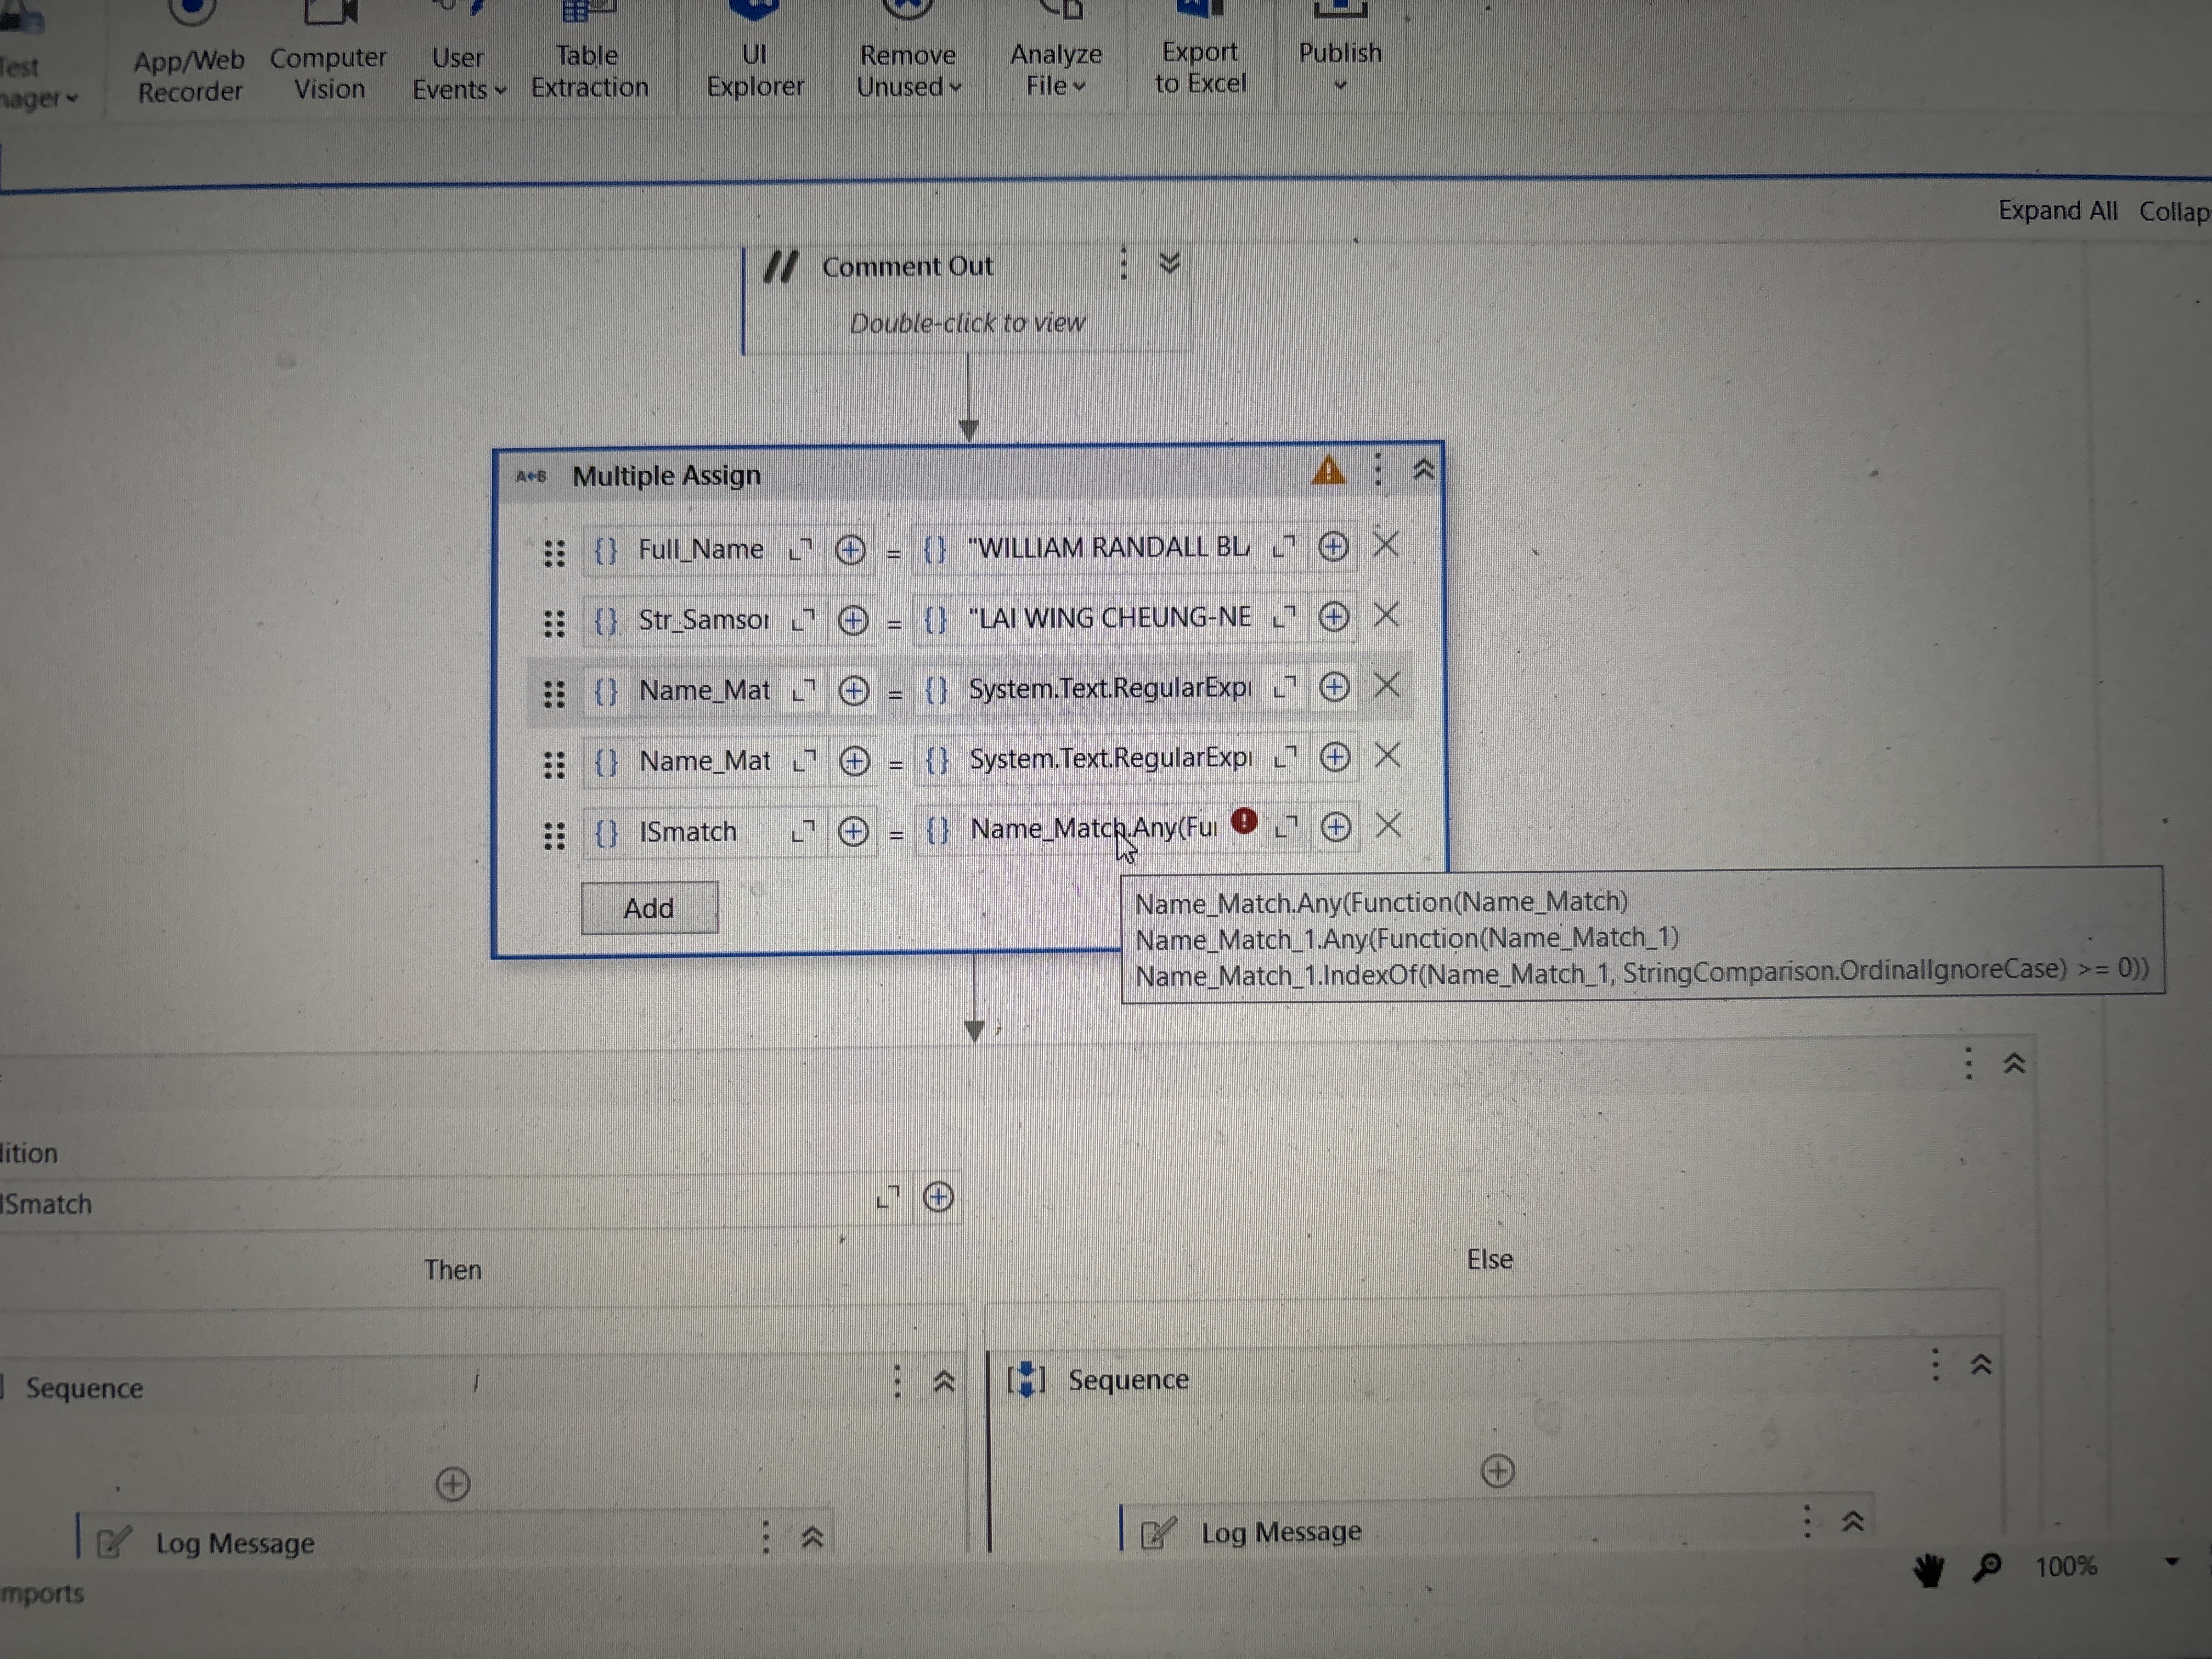Click the orange warning icon on Multiple Assign
2212x1659 pixels.
click(1328, 470)
